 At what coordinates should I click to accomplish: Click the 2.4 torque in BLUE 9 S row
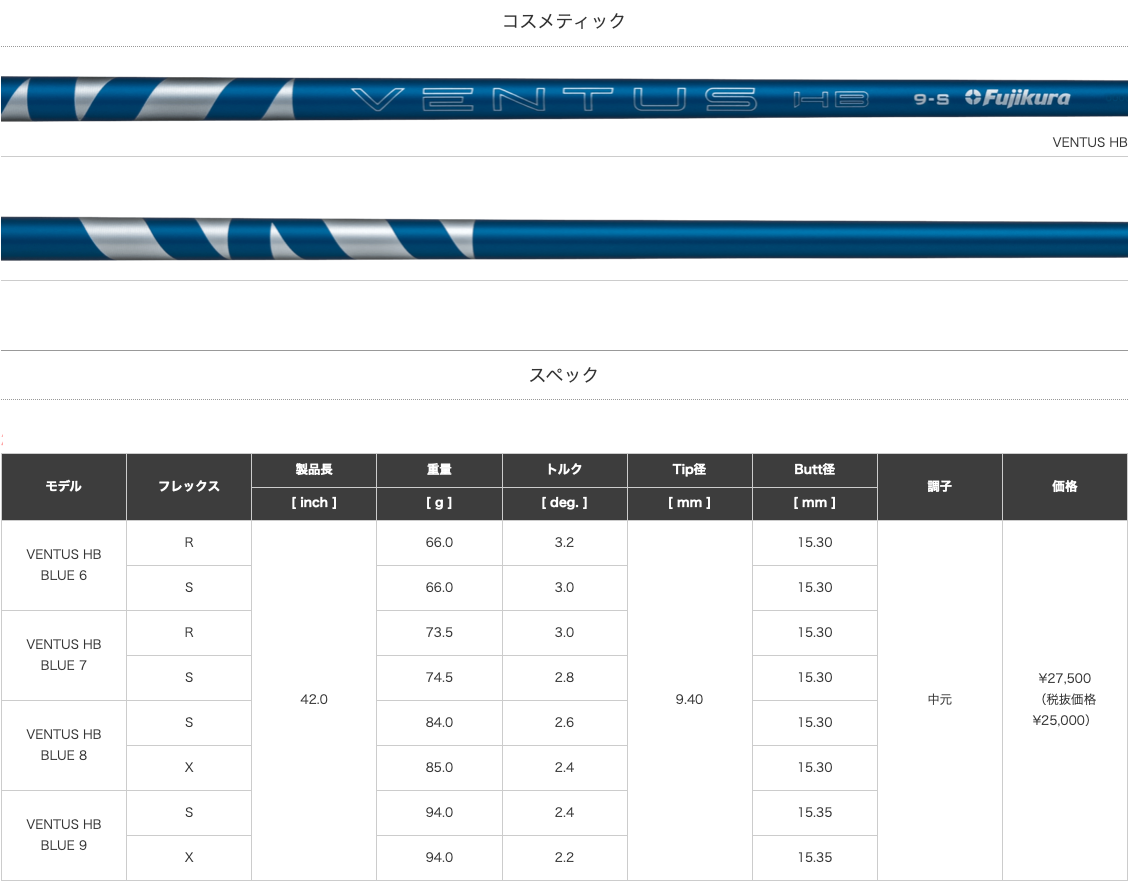click(564, 812)
